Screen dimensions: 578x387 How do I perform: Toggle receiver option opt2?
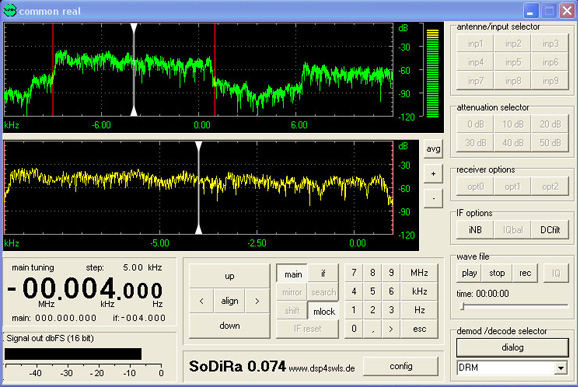click(550, 186)
